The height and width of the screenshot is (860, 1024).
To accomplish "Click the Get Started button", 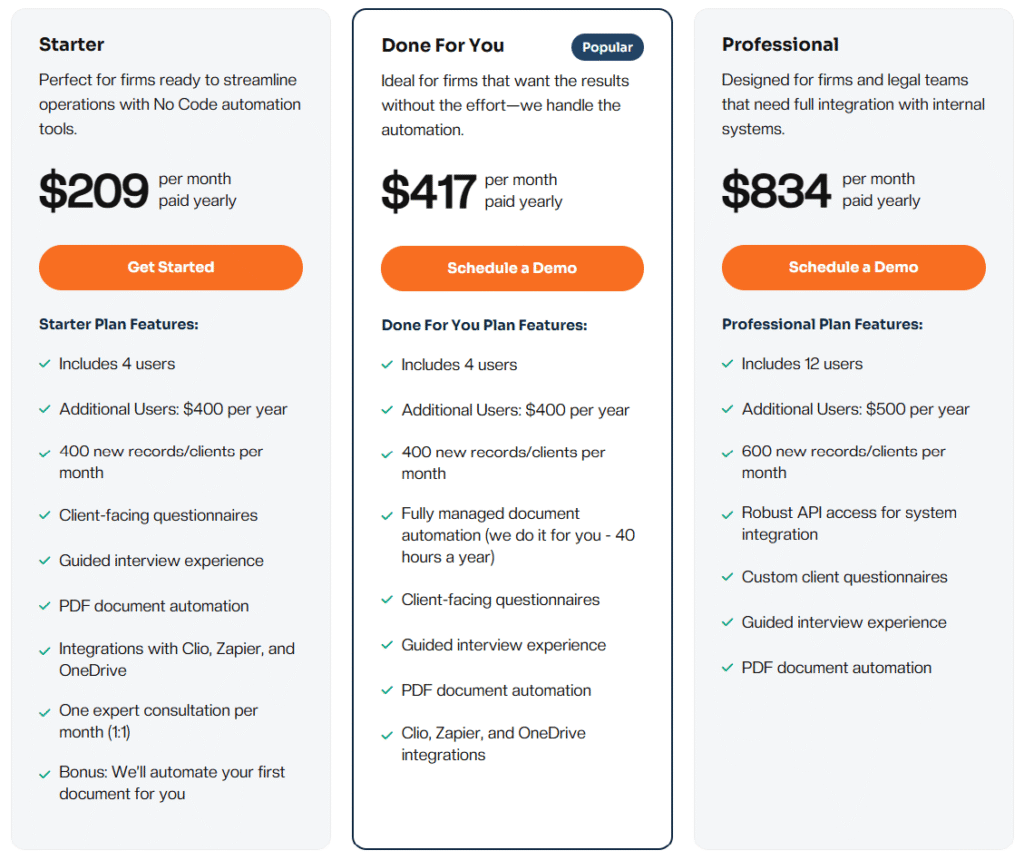I will (x=171, y=267).
